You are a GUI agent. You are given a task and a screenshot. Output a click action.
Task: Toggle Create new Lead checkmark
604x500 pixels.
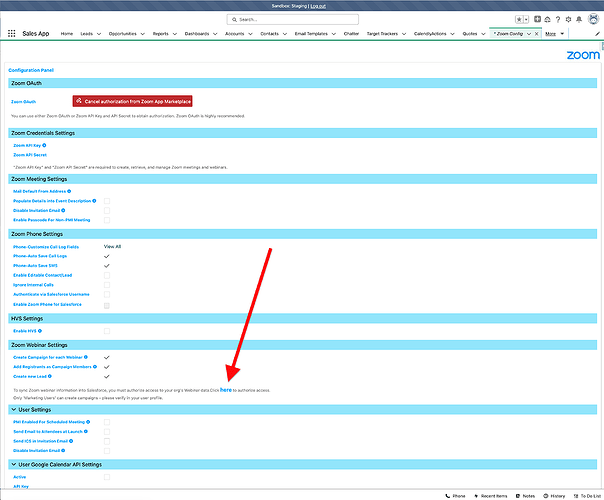[107, 377]
